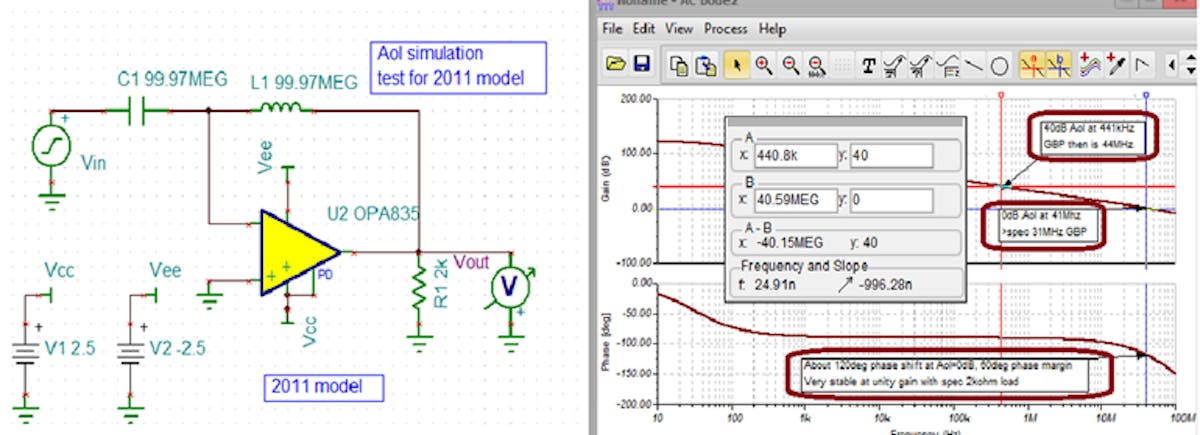The width and height of the screenshot is (1200, 435).
Task: Click cursor B x field showing 40.59MEG
Action: pyautogui.click(x=792, y=199)
